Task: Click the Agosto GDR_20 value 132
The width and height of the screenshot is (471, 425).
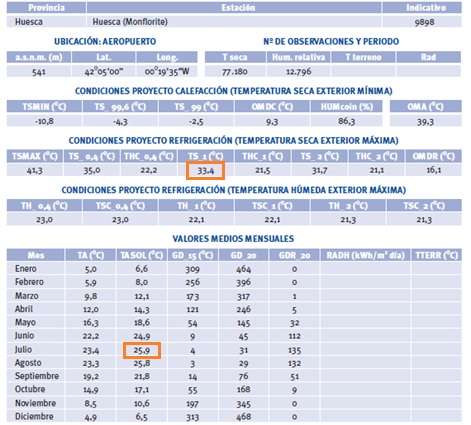Action: 294,363
